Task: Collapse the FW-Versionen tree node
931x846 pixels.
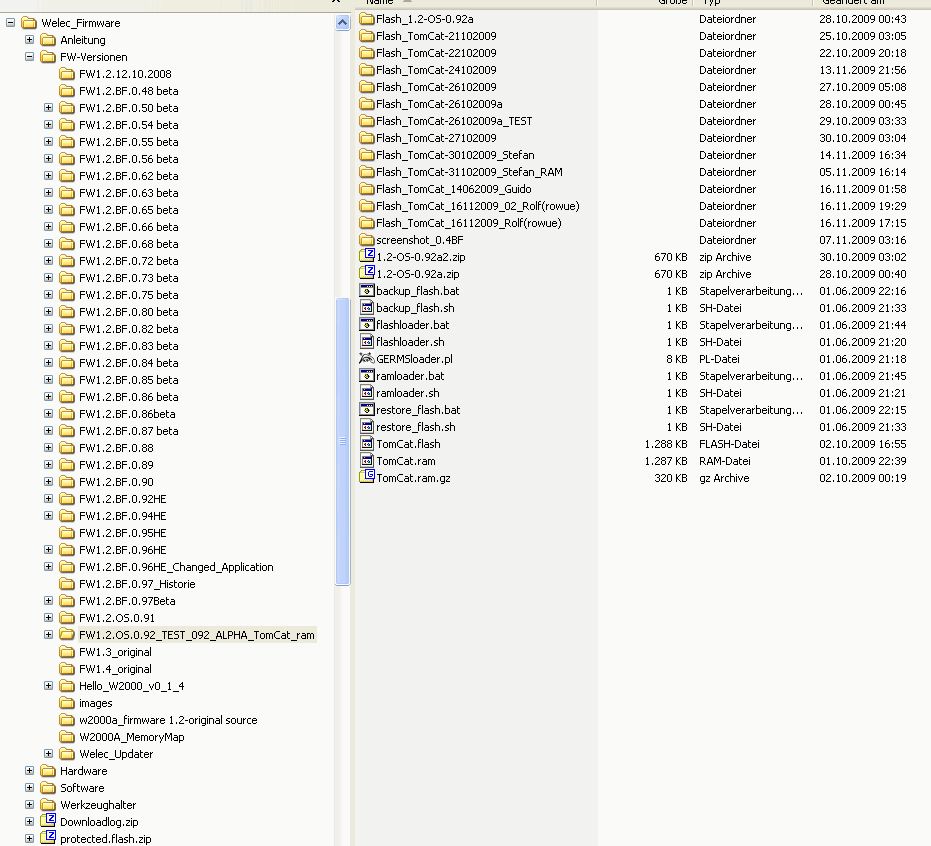Action: click(30, 56)
